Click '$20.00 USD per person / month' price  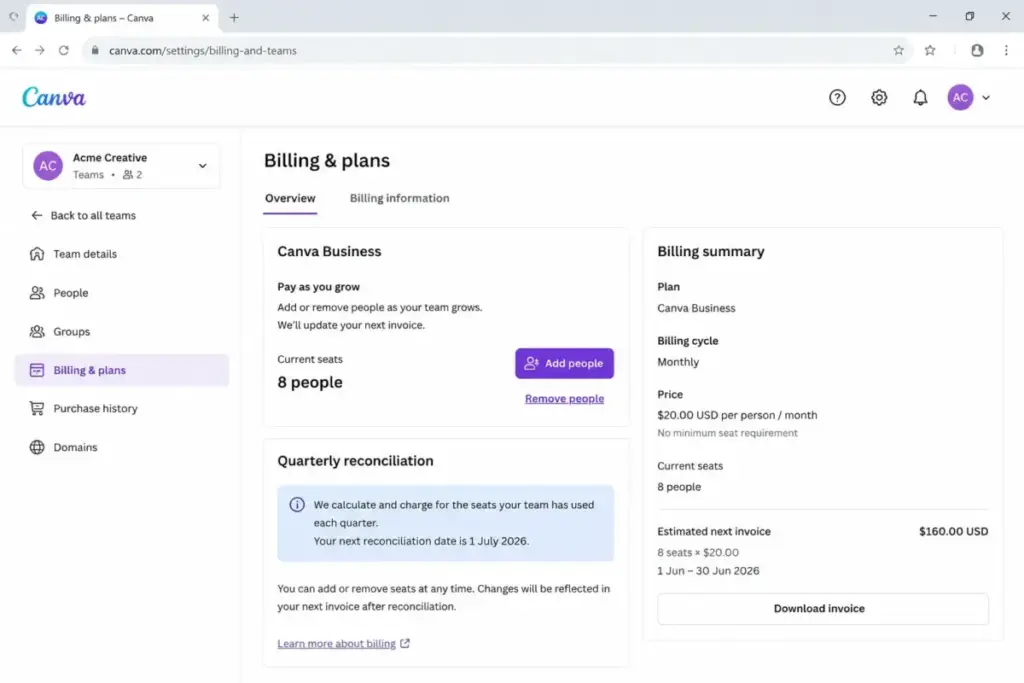click(737, 415)
